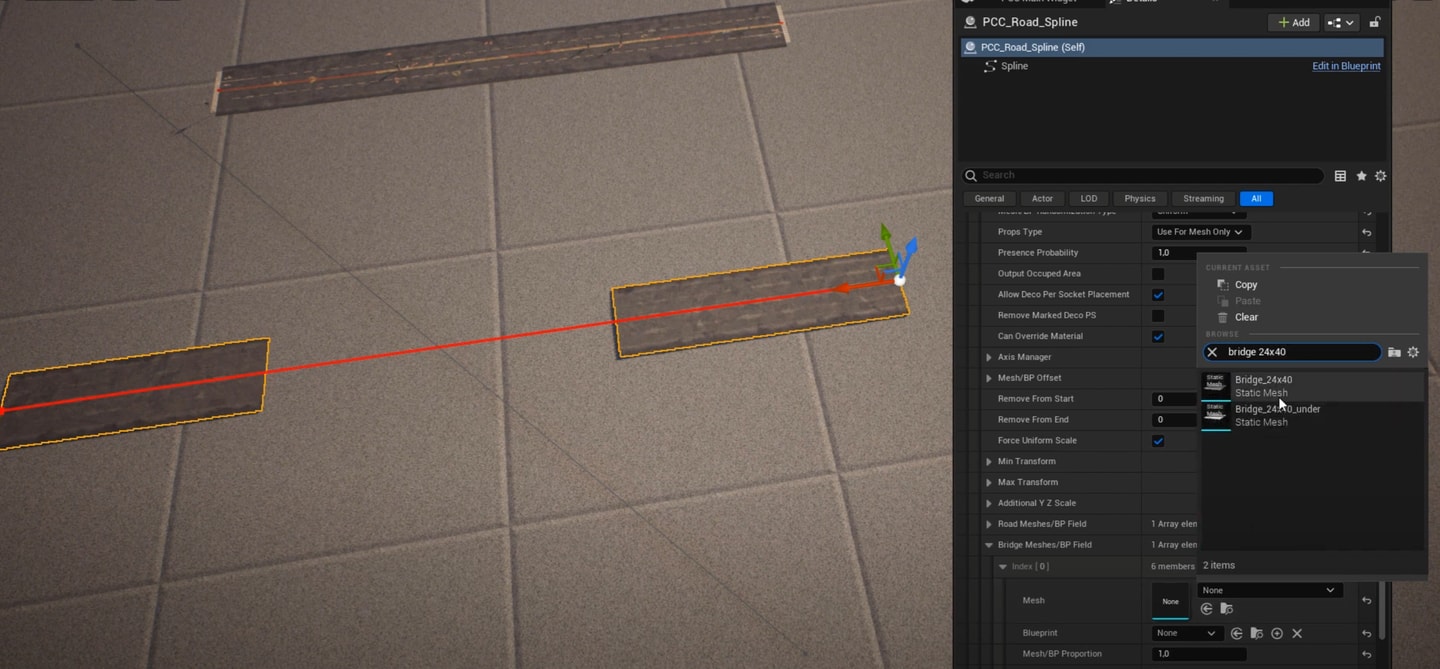Image resolution: width=1440 pixels, height=669 pixels.
Task: Click the Remove From Start value field
Action: [x=1175, y=399]
